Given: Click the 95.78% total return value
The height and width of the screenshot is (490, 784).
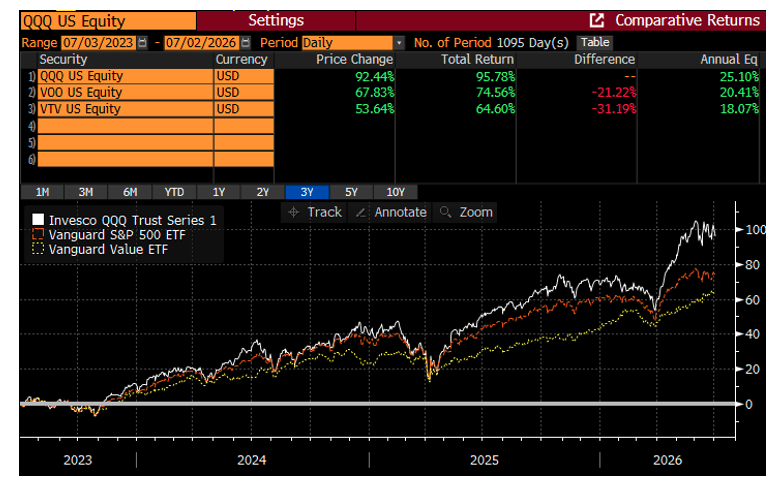Looking at the screenshot, I should click(x=495, y=76).
